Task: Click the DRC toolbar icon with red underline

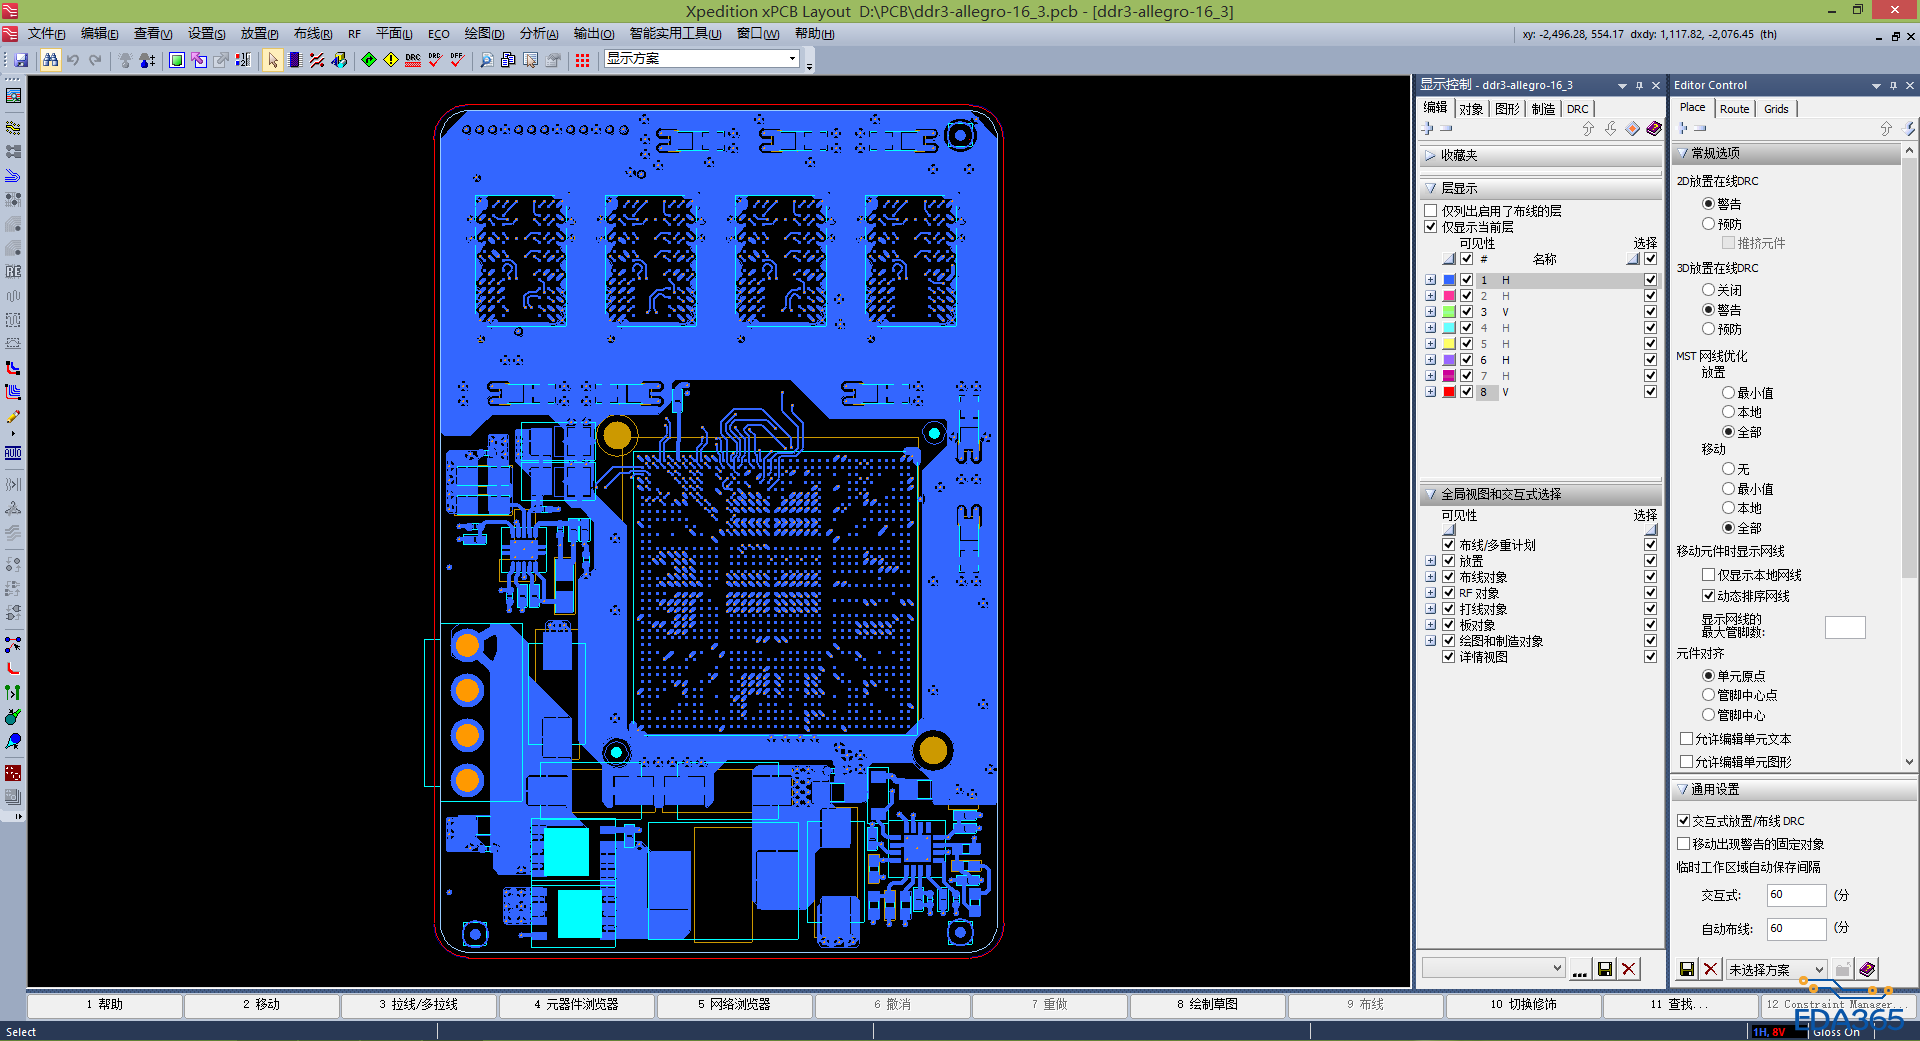Action: tap(413, 60)
